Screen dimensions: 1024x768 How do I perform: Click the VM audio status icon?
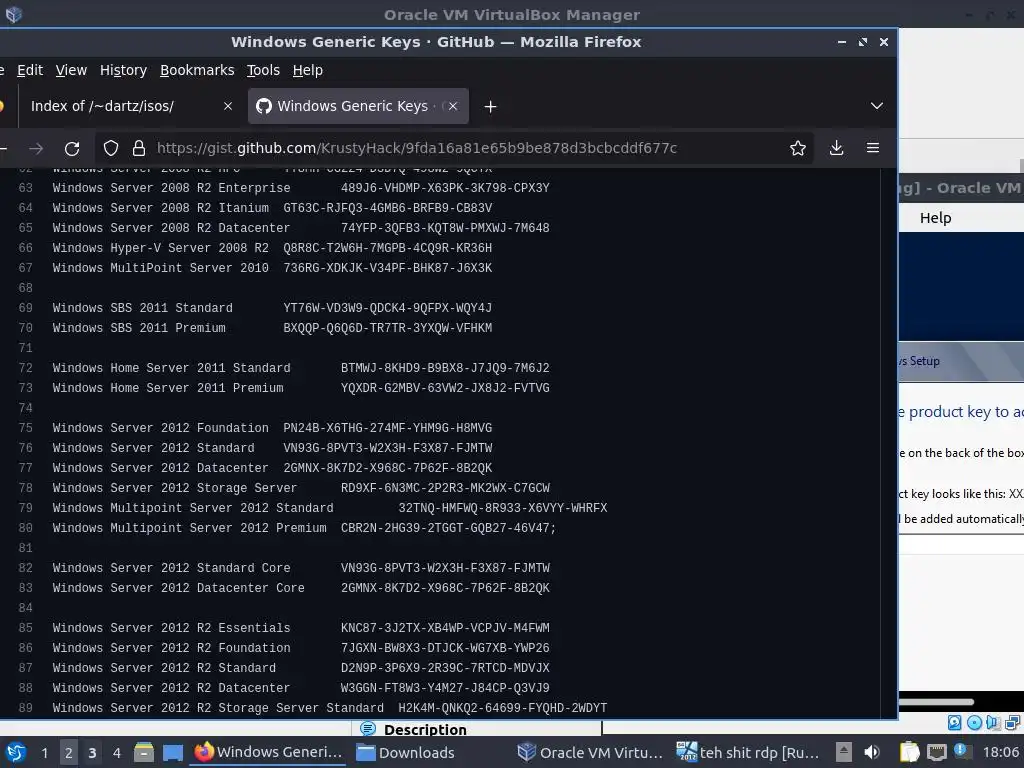[x=993, y=722]
